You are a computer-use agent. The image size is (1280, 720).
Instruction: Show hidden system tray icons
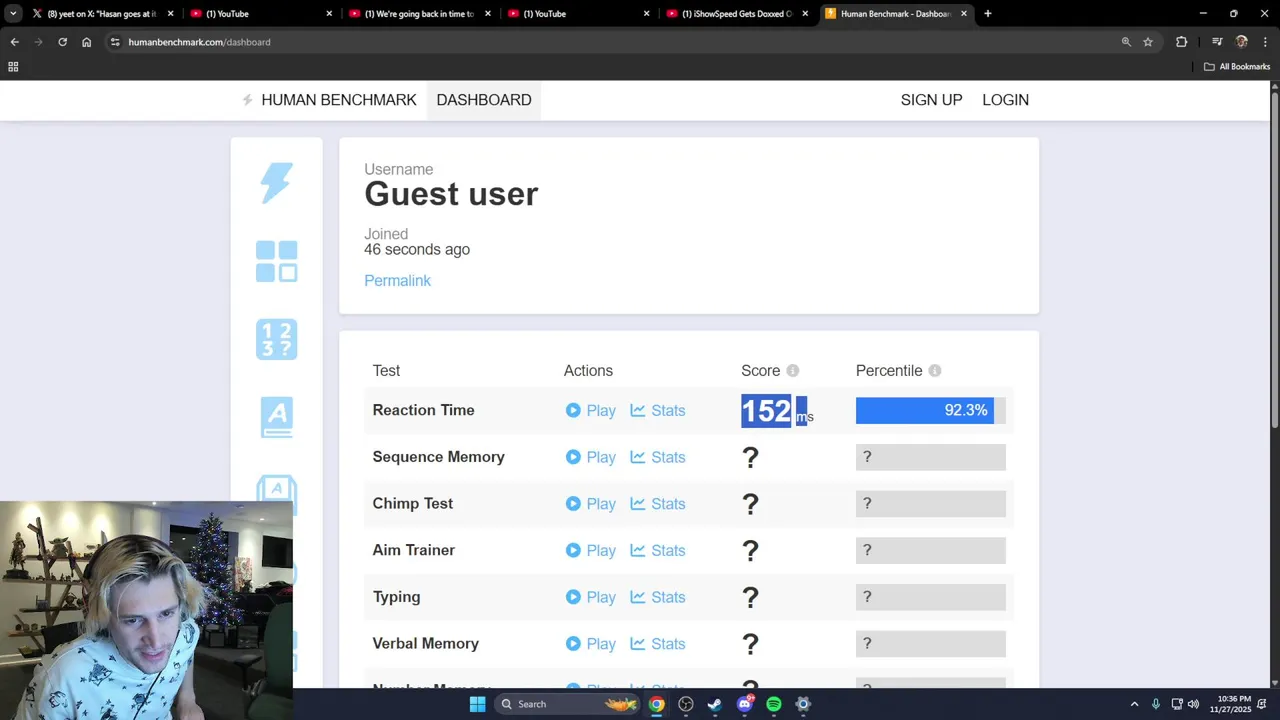(1134, 704)
